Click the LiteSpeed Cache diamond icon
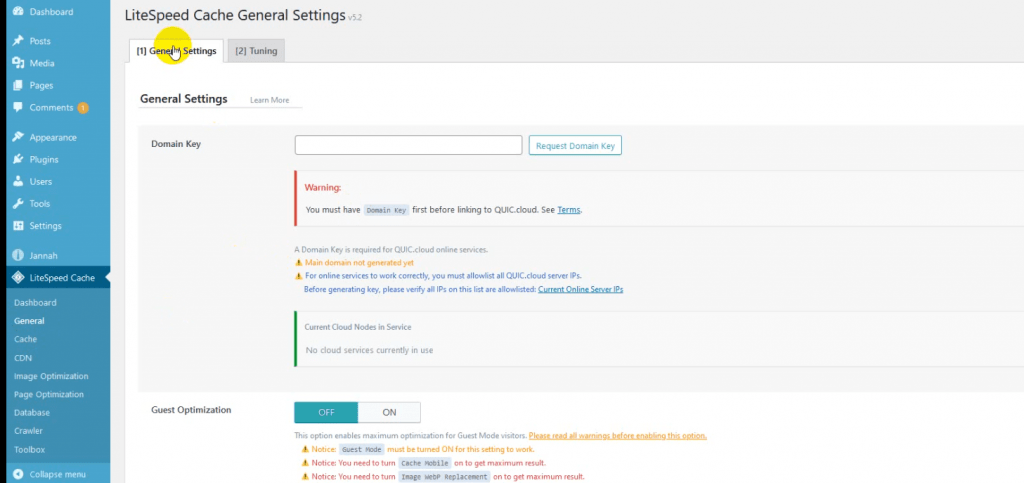1024x483 pixels. click(x=18, y=278)
